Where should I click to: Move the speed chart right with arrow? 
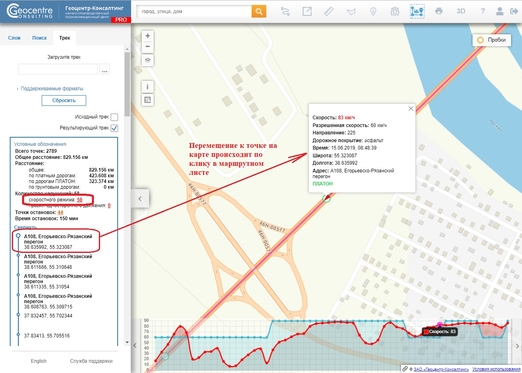point(517,346)
